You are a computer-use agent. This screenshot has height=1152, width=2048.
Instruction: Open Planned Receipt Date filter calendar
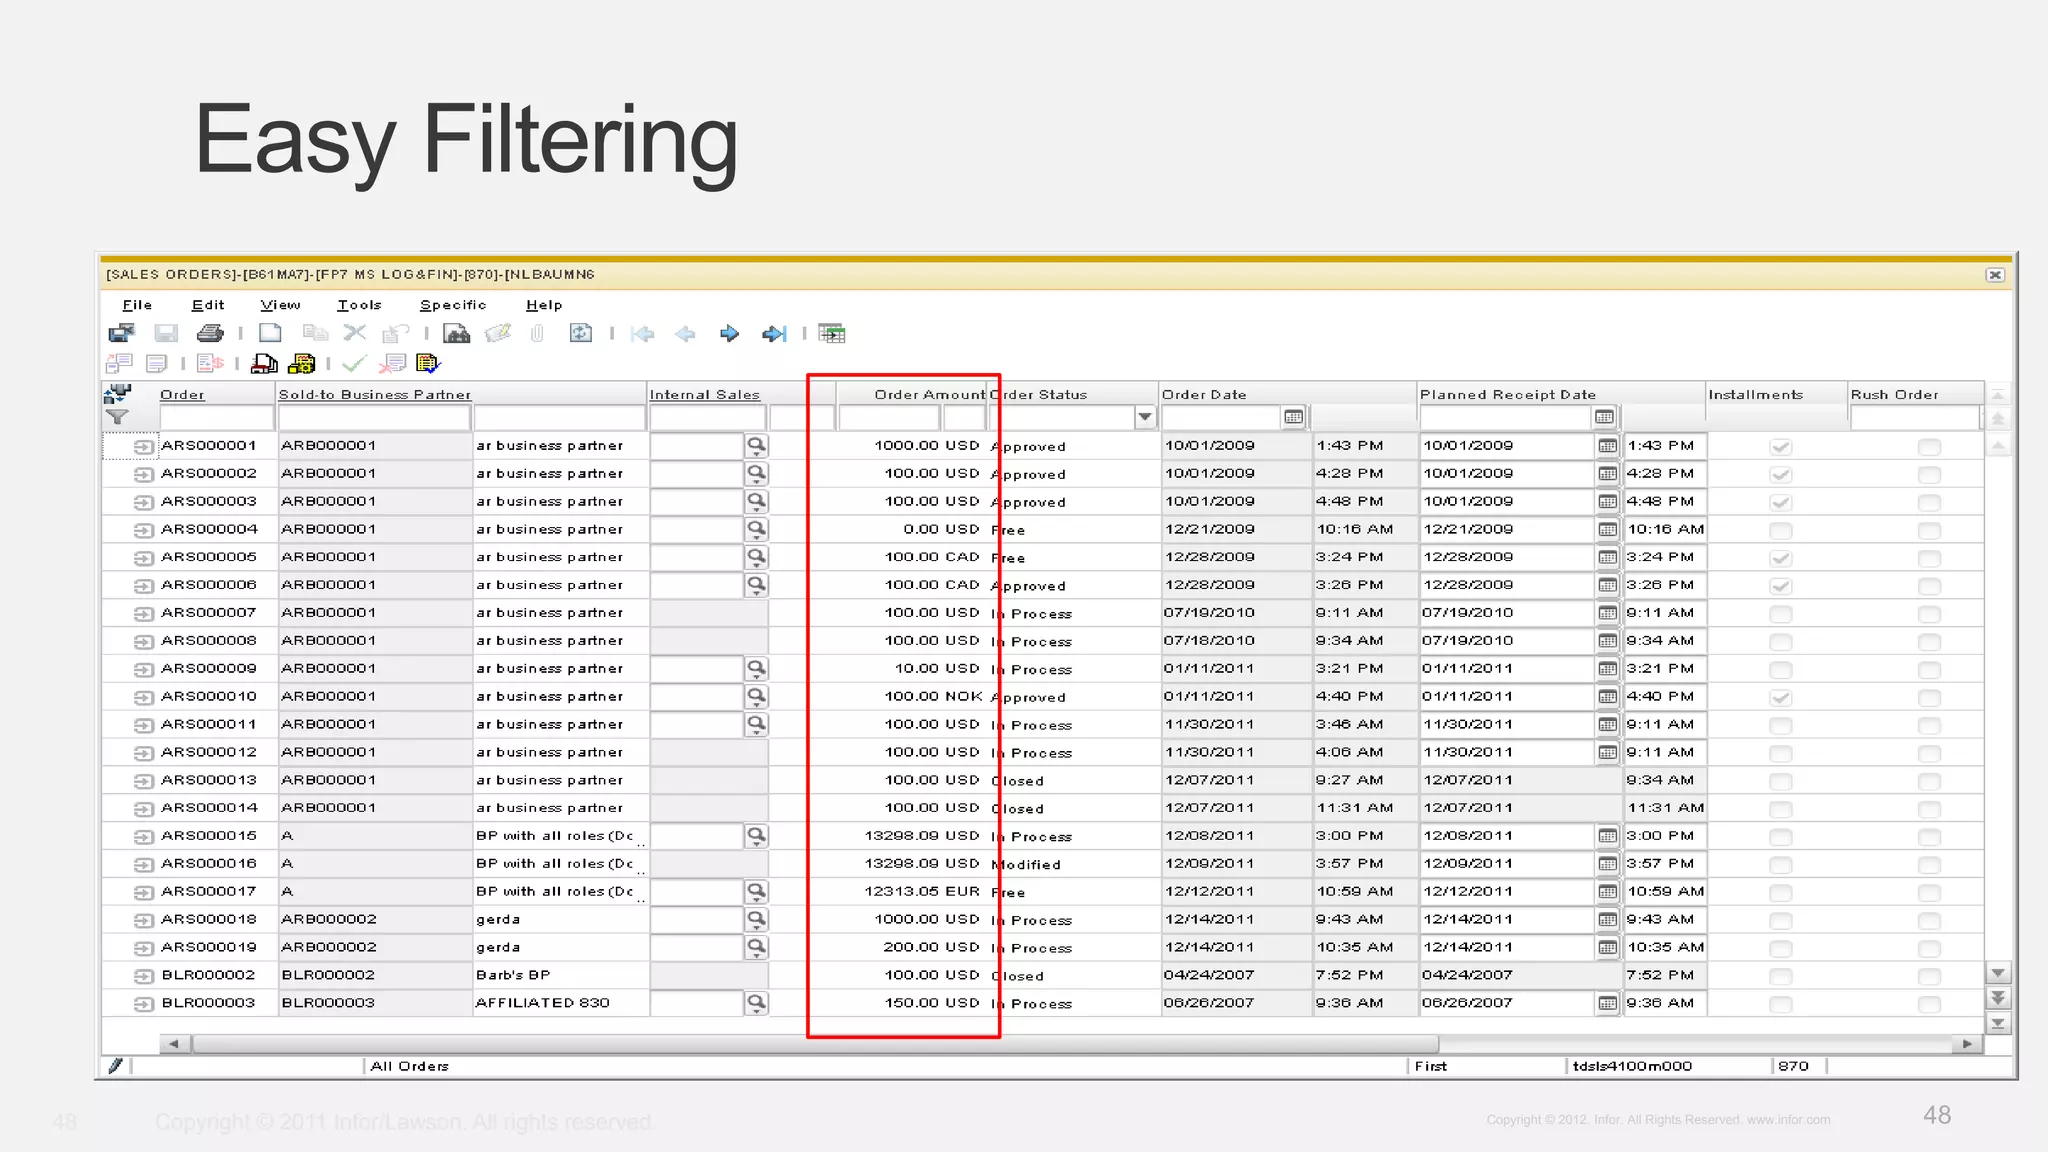click(1604, 417)
